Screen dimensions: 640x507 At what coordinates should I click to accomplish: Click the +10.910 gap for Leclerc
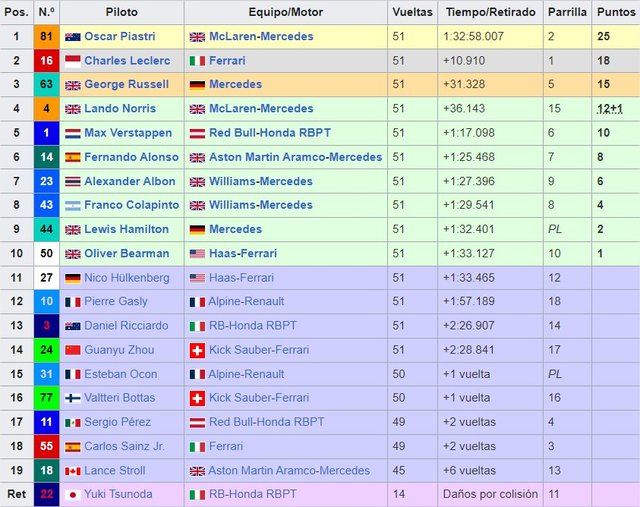tap(464, 60)
